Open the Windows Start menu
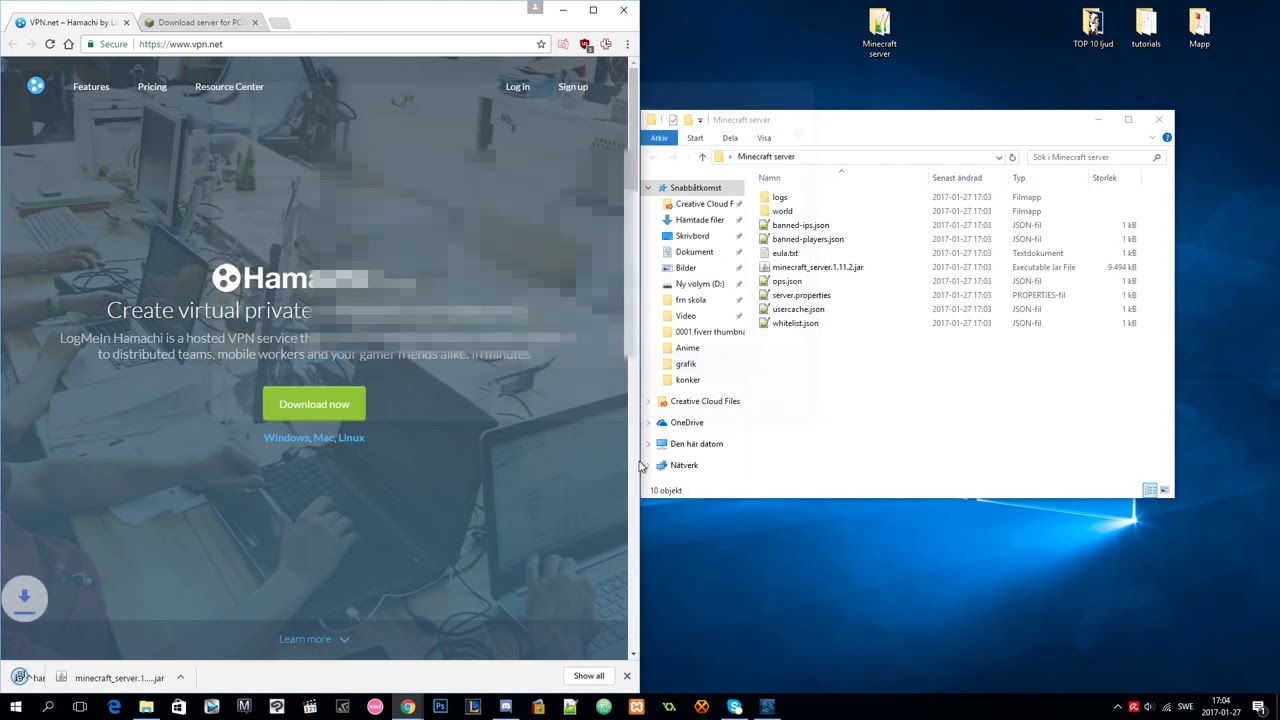Screen dimensions: 1280x720 point(16,707)
